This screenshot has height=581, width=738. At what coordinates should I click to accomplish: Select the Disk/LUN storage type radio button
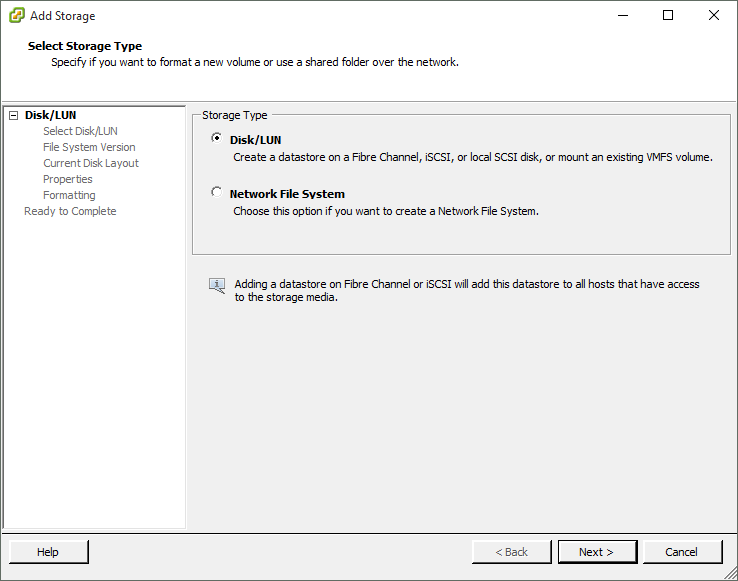coord(217,139)
